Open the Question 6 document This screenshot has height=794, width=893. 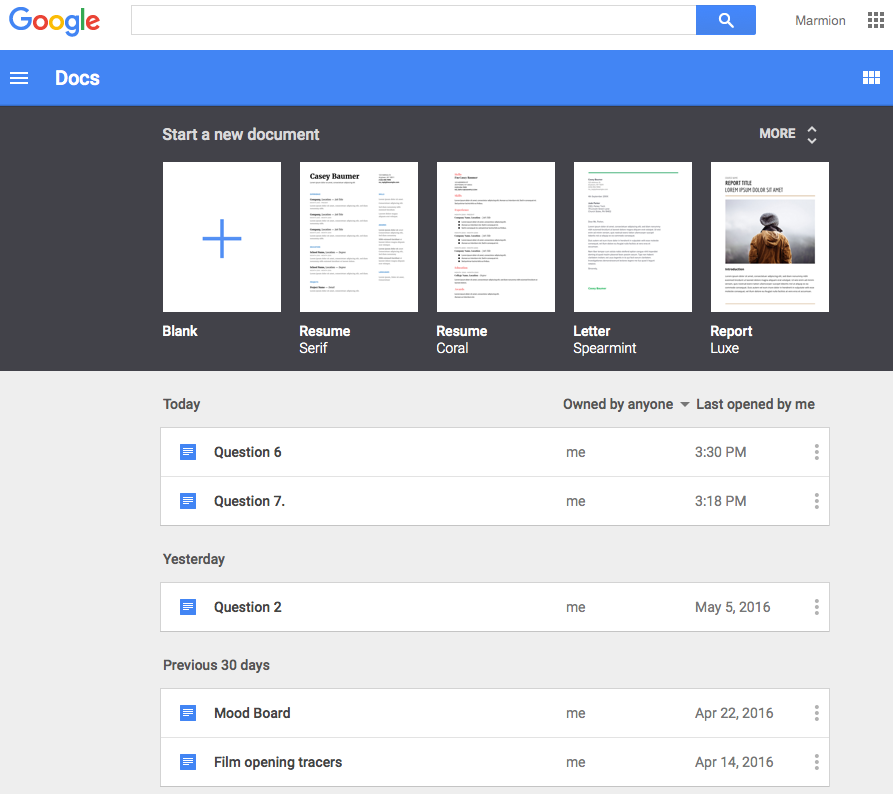coord(494,452)
